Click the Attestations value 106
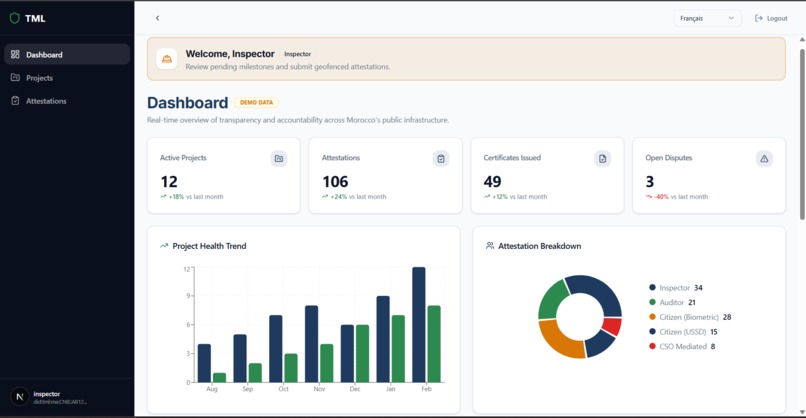This screenshot has height=418, width=806. tap(335, 181)
